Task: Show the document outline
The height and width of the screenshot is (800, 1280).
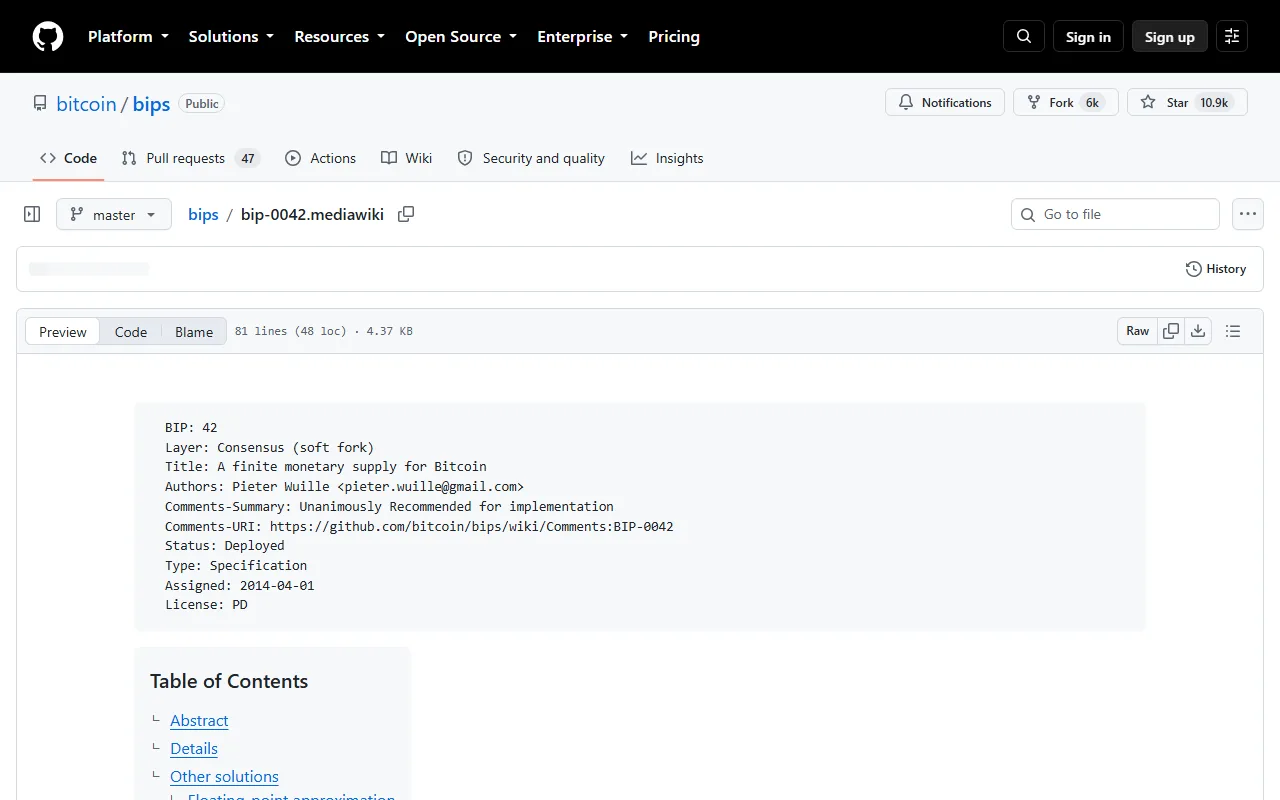Action: point(1233,331)
